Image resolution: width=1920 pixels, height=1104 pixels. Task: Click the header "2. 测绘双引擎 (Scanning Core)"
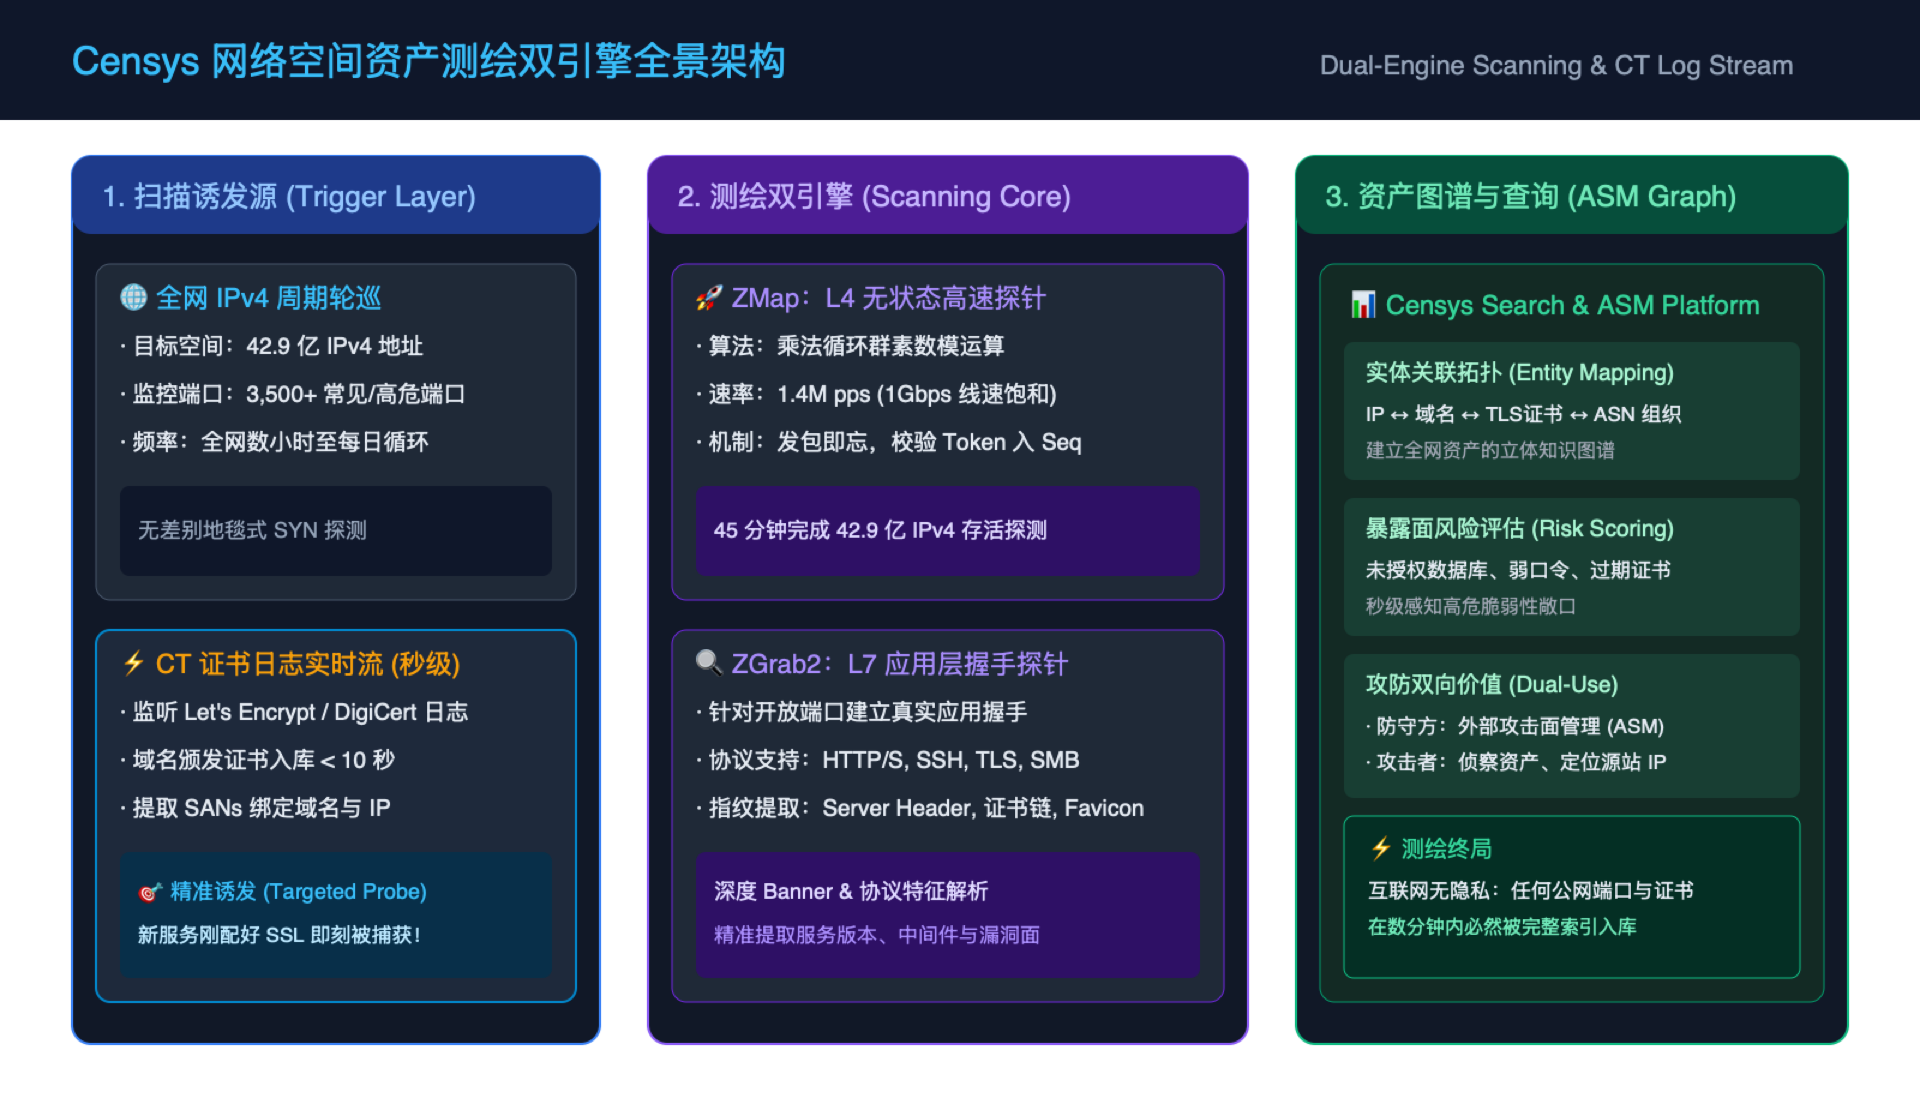coord(874,196)
